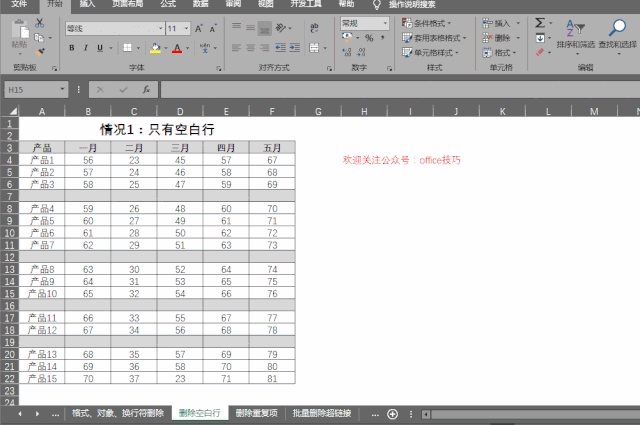This screenshot has height=425, width=640.
Task: Click the Merge and Center icon
Action: tap(314, 48)
